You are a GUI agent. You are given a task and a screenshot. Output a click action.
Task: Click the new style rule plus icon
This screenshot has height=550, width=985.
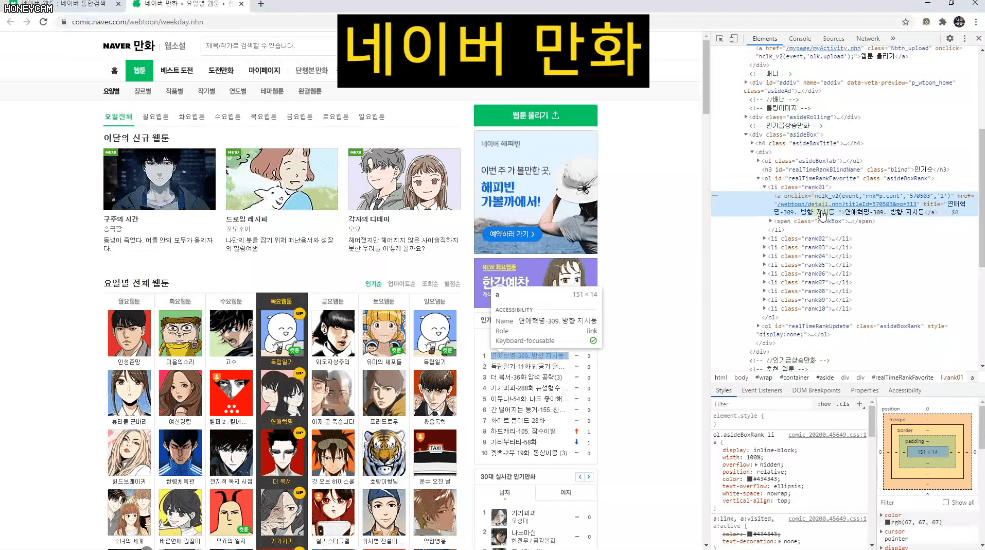tap(859, 404)
